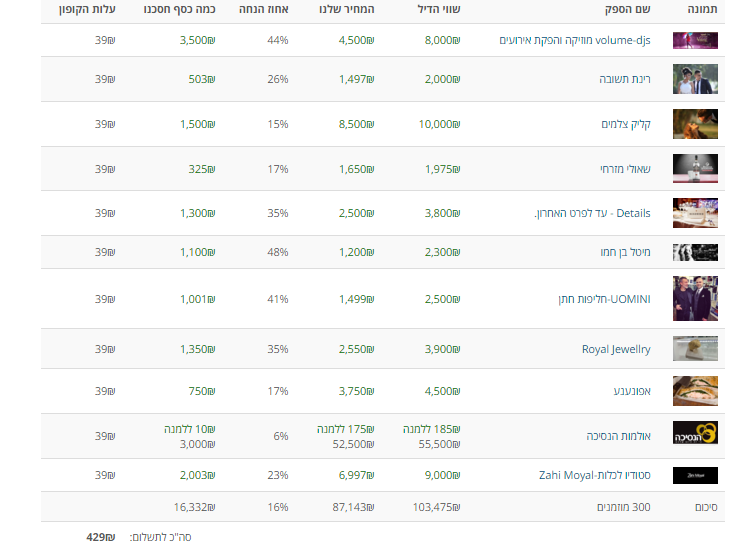Open the שאולי מזרחי thumbnail image

click(x=695, y=169)
